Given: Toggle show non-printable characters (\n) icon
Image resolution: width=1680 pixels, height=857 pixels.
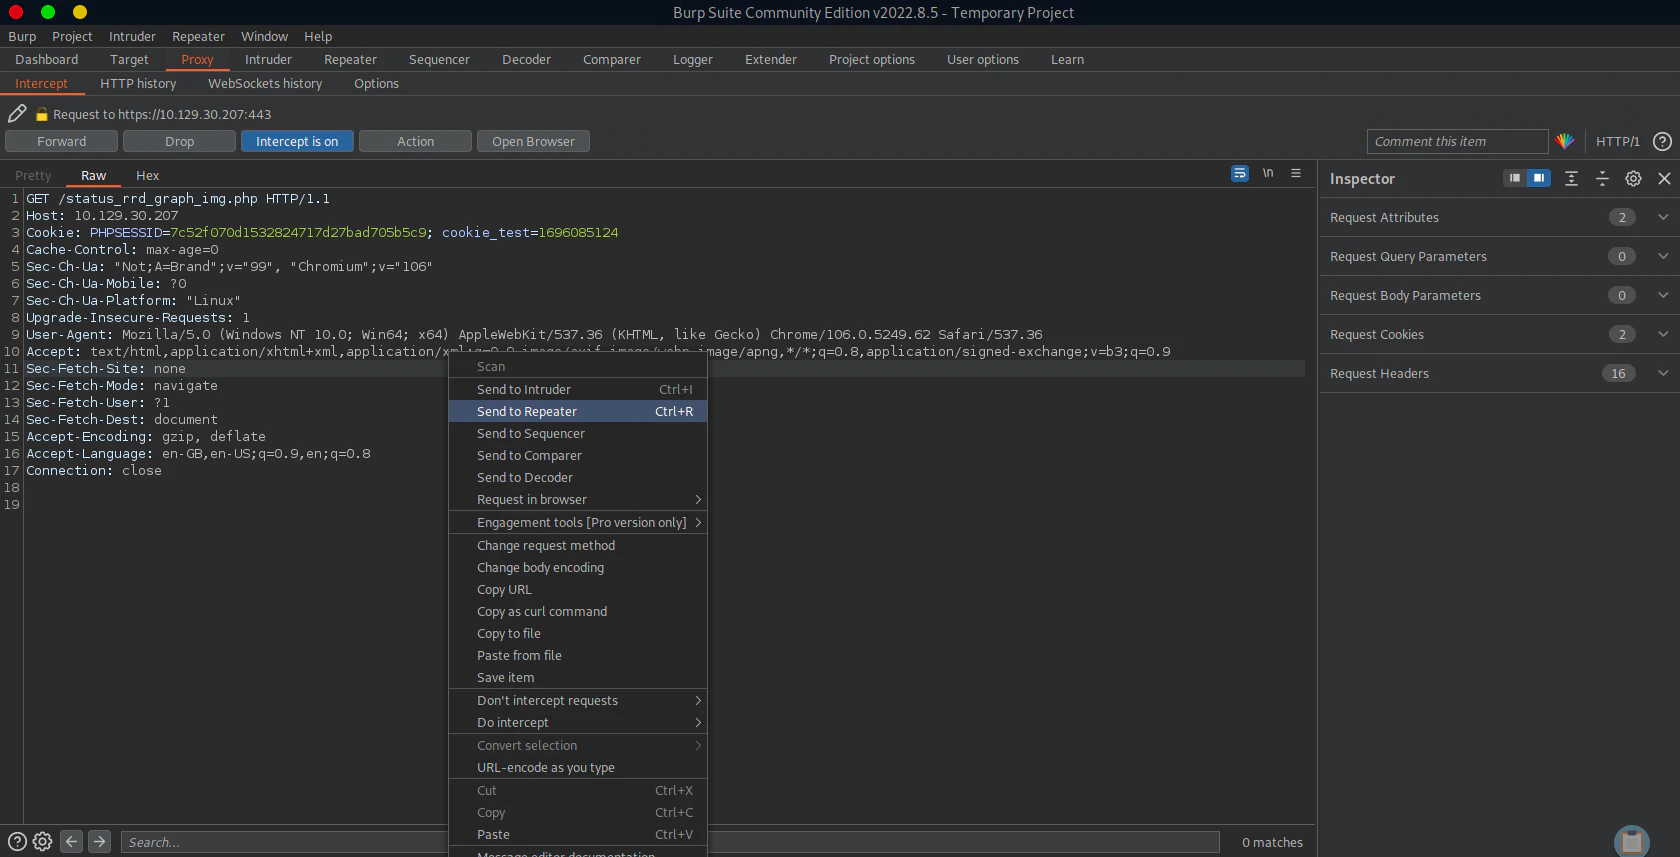Looking at the screenshot, I should [1268, 174].
